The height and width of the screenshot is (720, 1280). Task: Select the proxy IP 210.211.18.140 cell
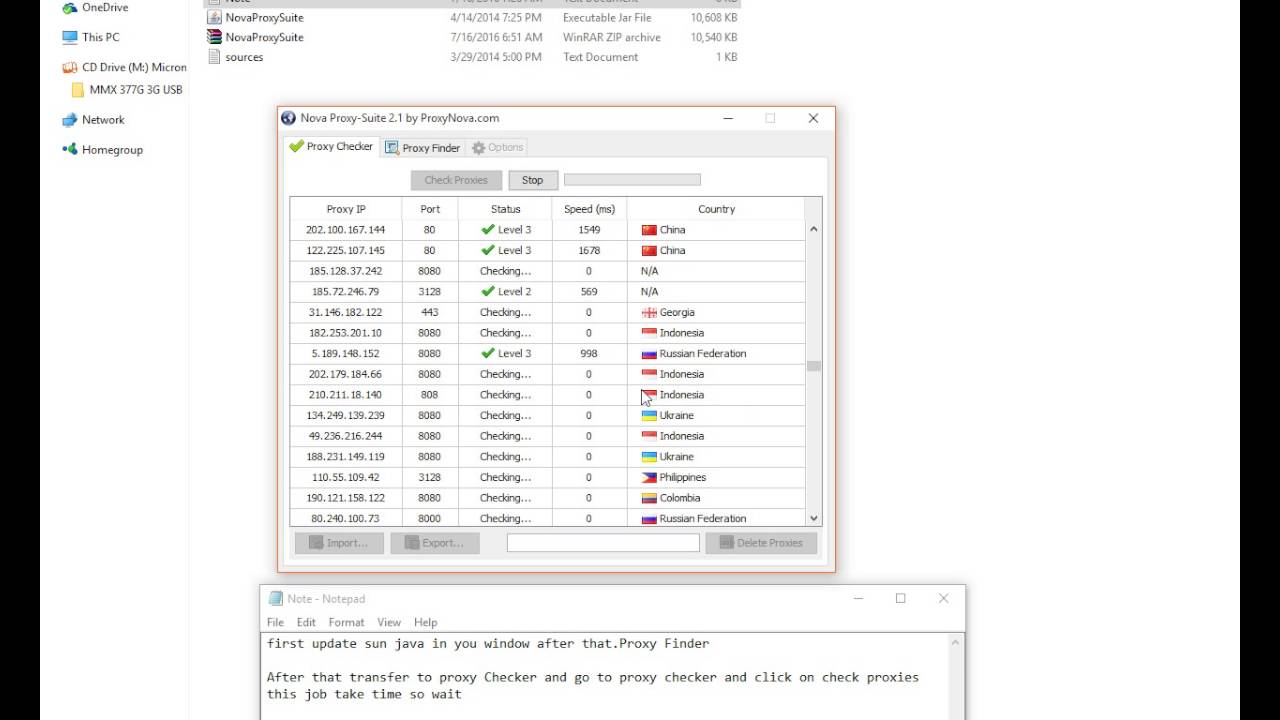(346, 395)
